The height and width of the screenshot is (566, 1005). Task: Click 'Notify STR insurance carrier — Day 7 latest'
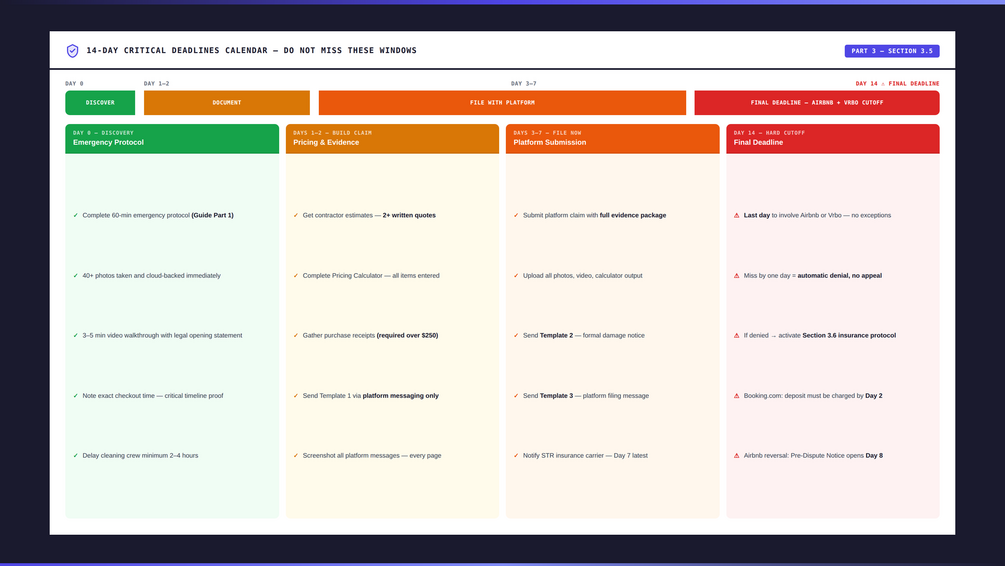click(x=585, y=456)
